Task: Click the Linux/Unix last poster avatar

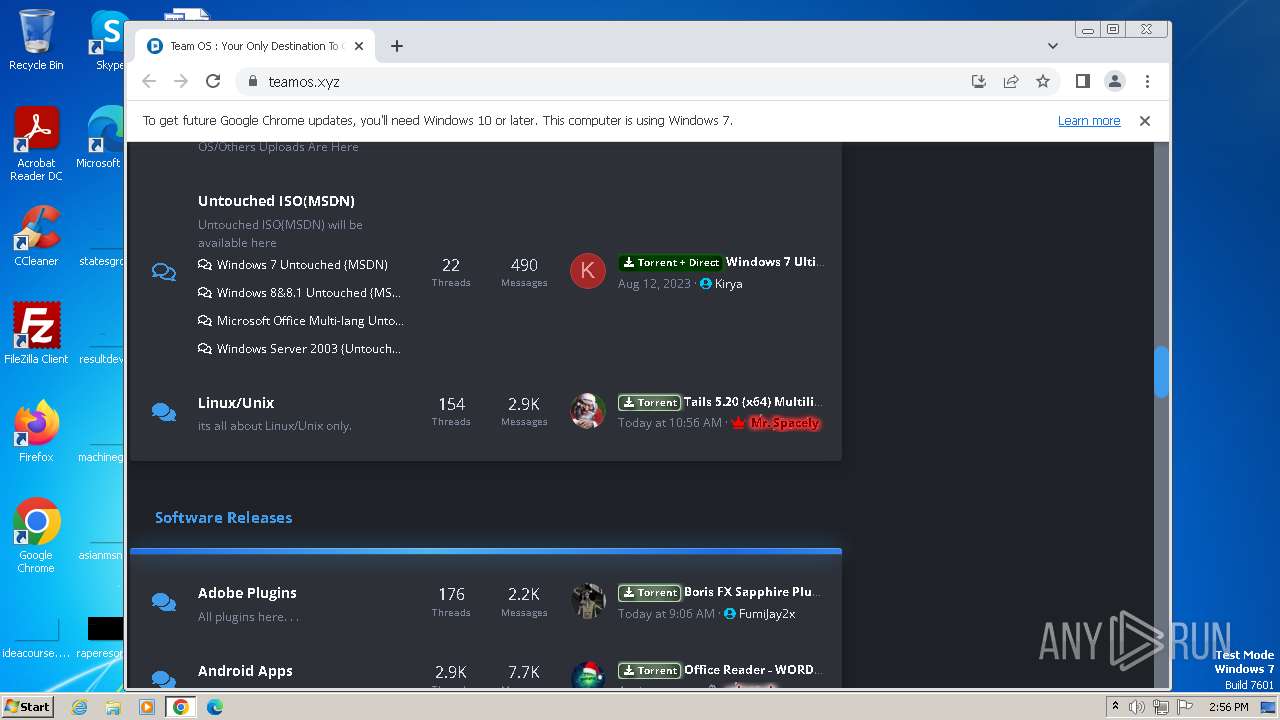Action: click(588, 411)
